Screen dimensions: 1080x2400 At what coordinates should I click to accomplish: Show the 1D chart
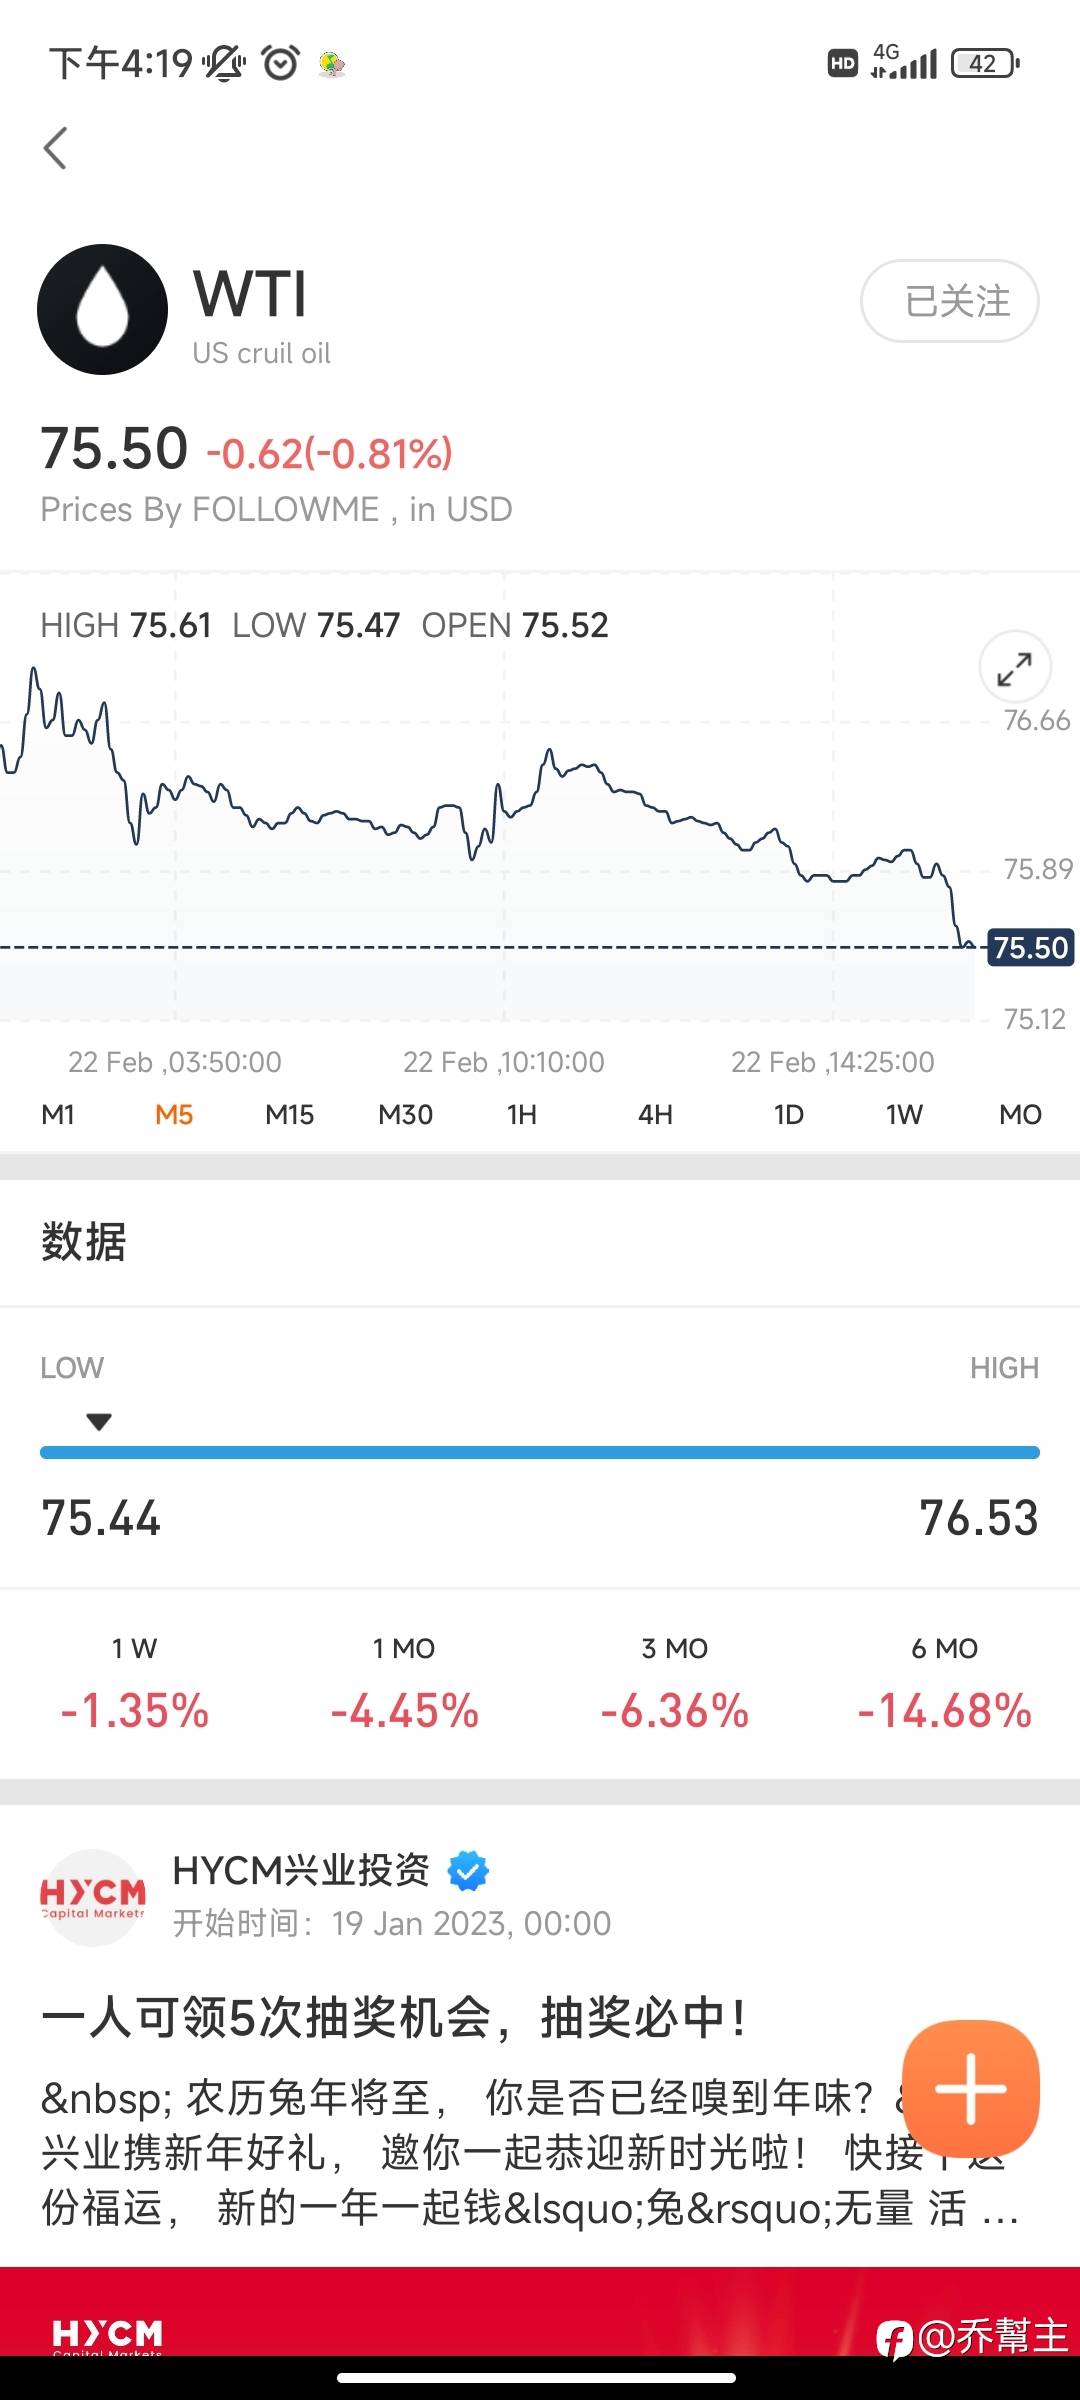(x=788, y=1114)
